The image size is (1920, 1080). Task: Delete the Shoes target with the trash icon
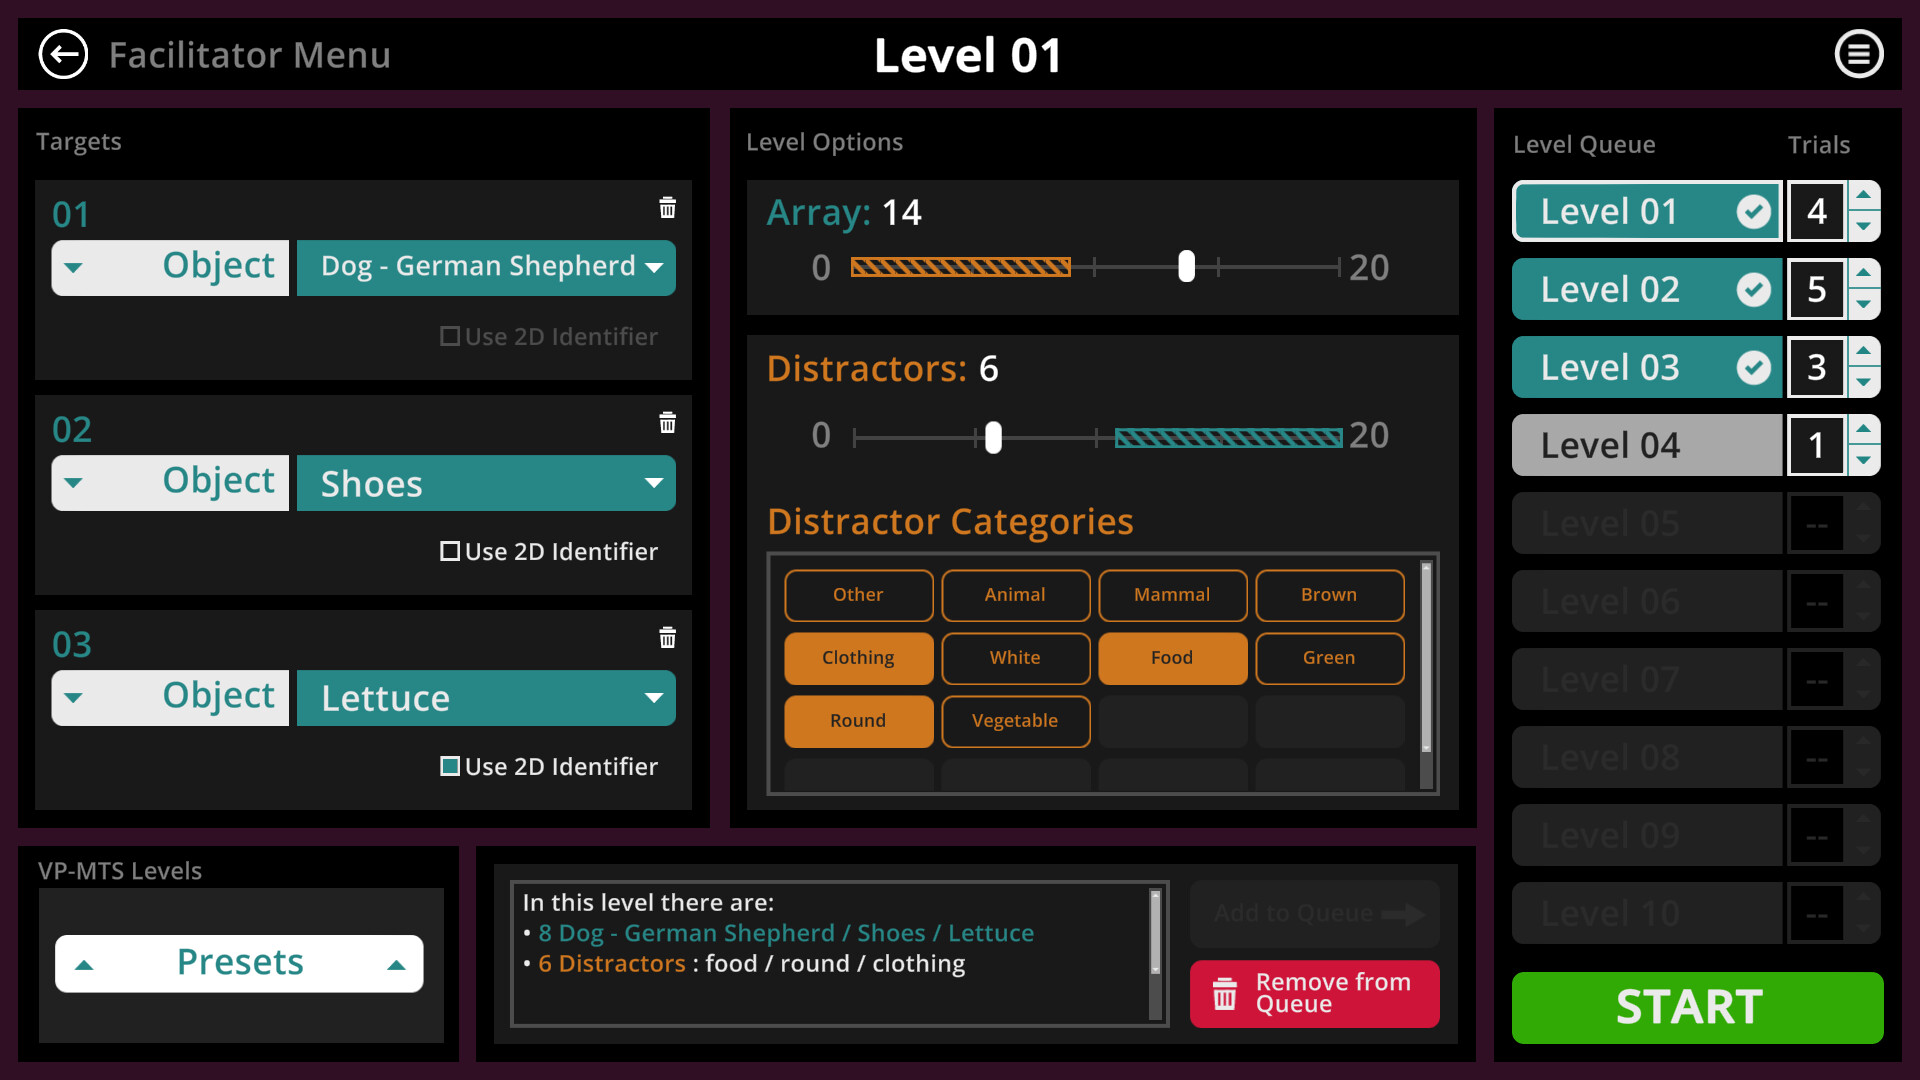[x=667, y=423]
